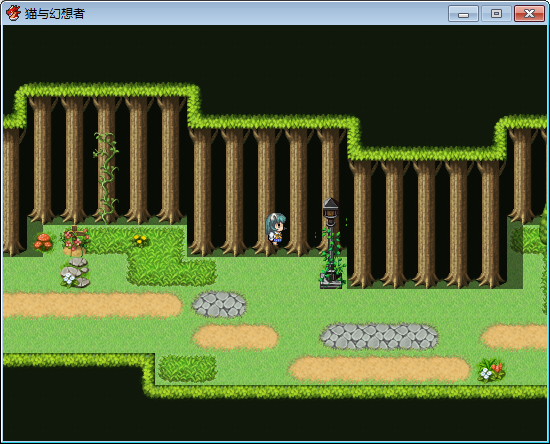Click the wooden signpost wrapped in red flowers

[75, 240]
